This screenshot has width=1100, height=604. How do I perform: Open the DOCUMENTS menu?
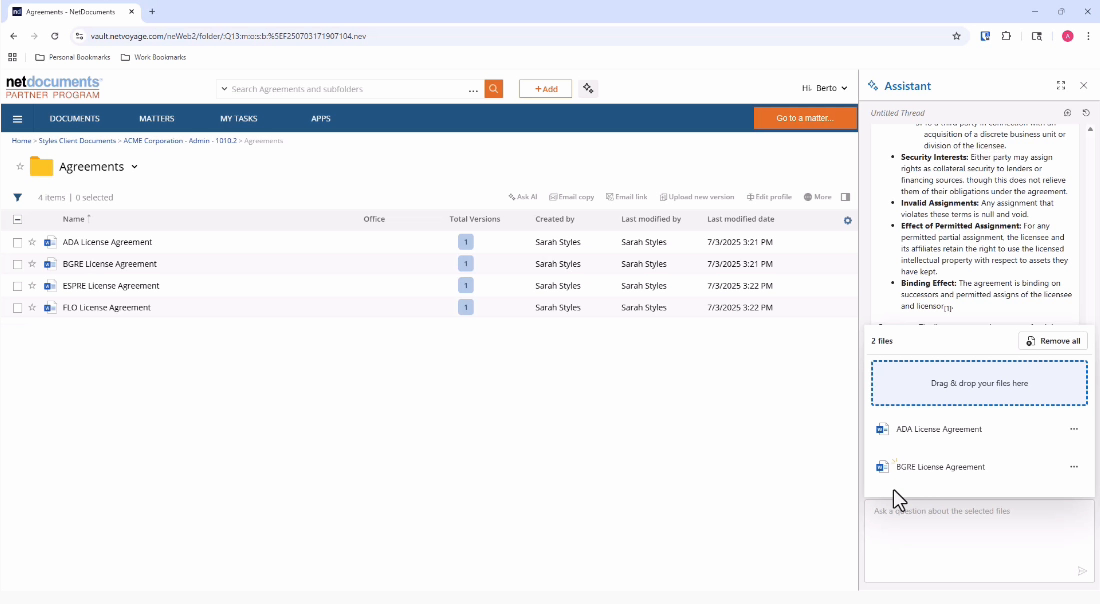74,119
